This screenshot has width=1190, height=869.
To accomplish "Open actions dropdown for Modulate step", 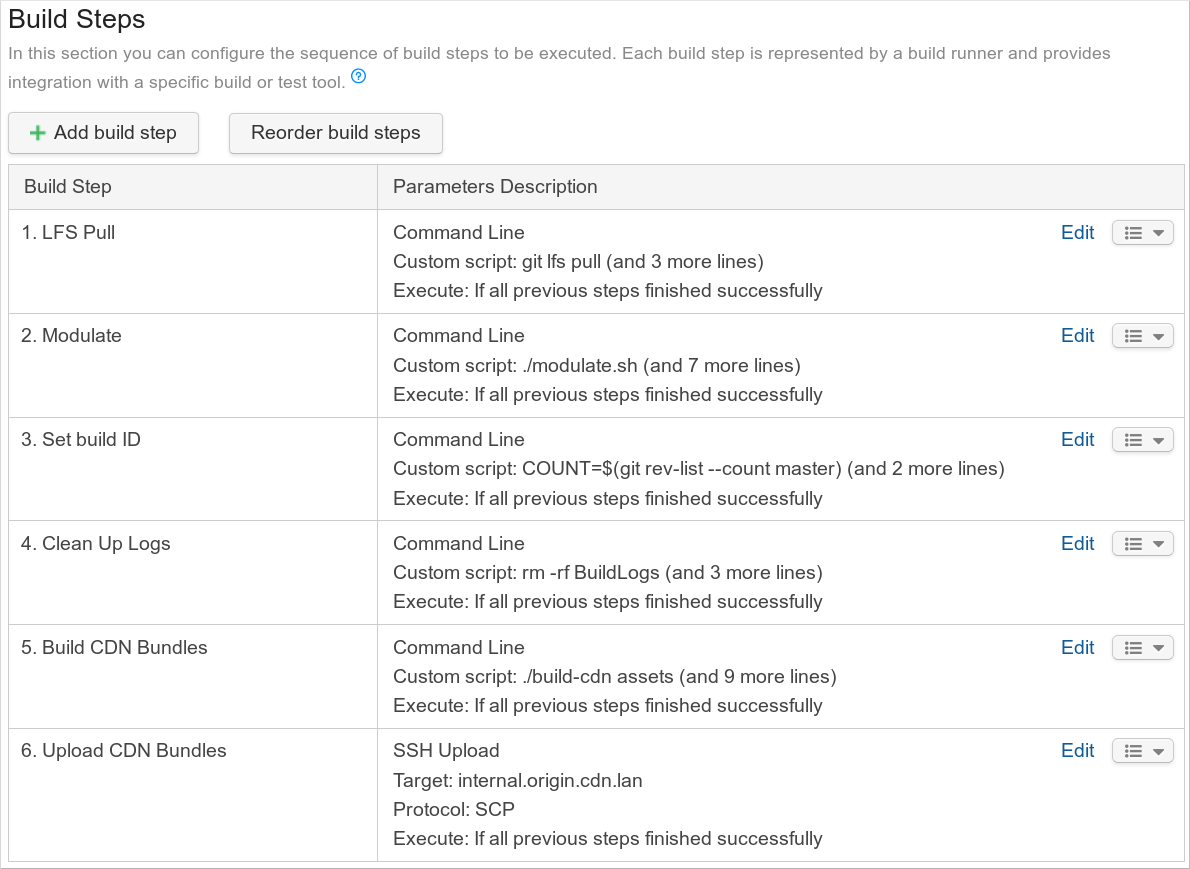I will pos(1142,337).
